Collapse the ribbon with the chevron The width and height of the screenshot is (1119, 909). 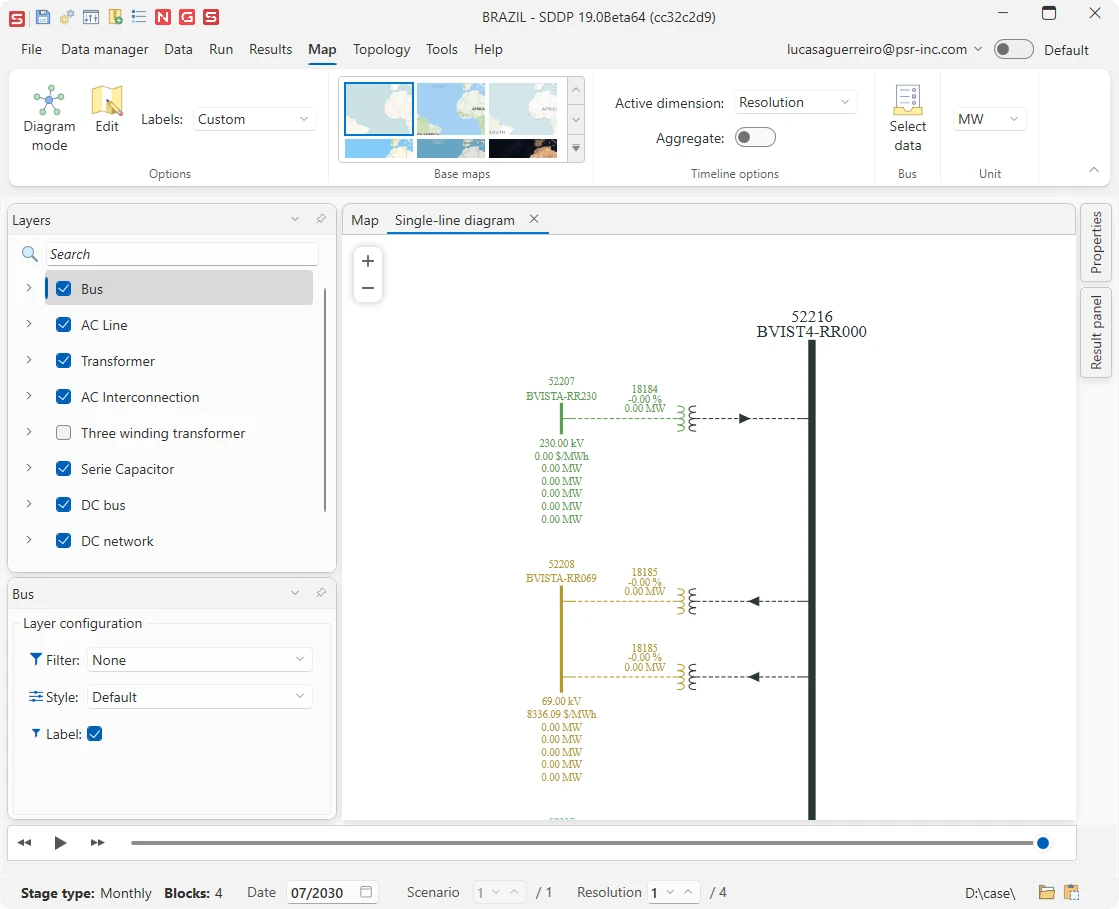coord(1093,170)
